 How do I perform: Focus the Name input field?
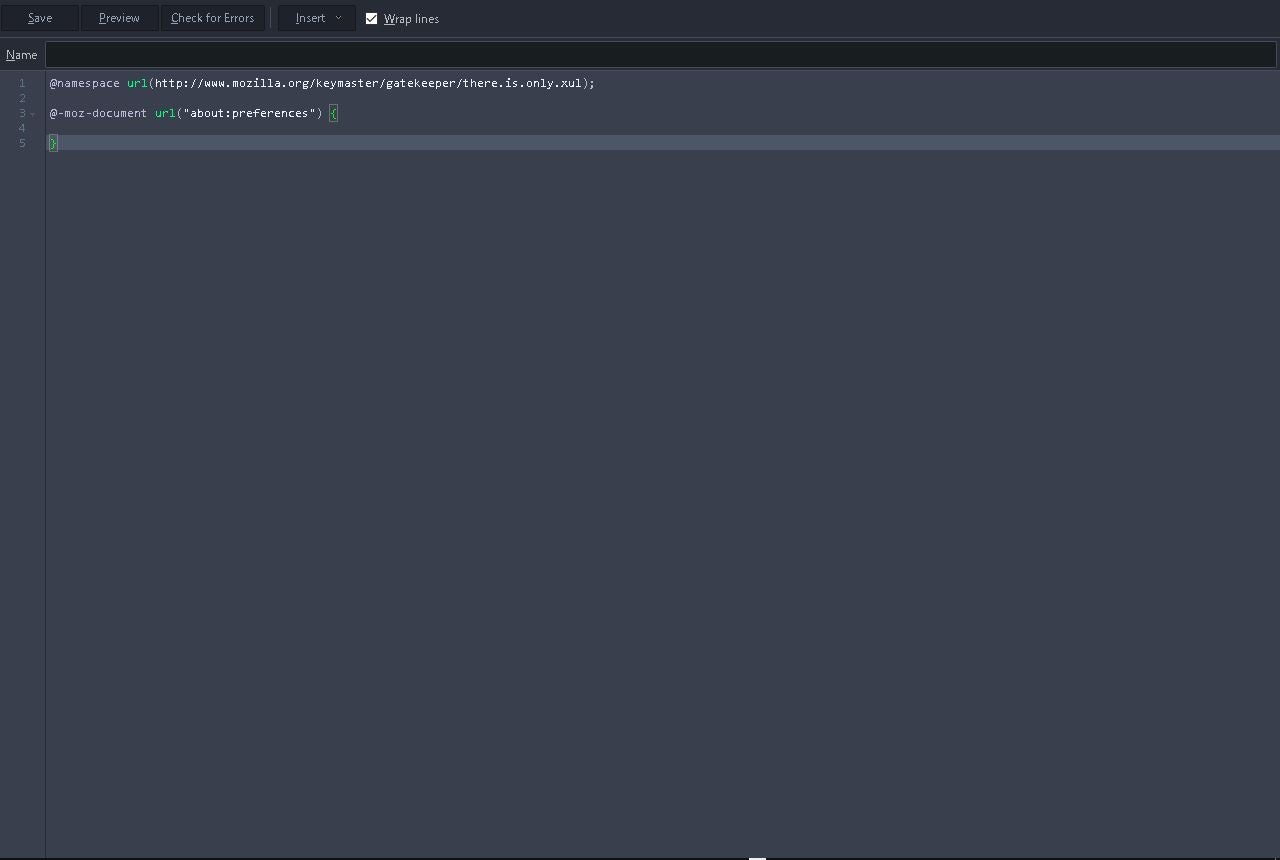tap(661, 55)
